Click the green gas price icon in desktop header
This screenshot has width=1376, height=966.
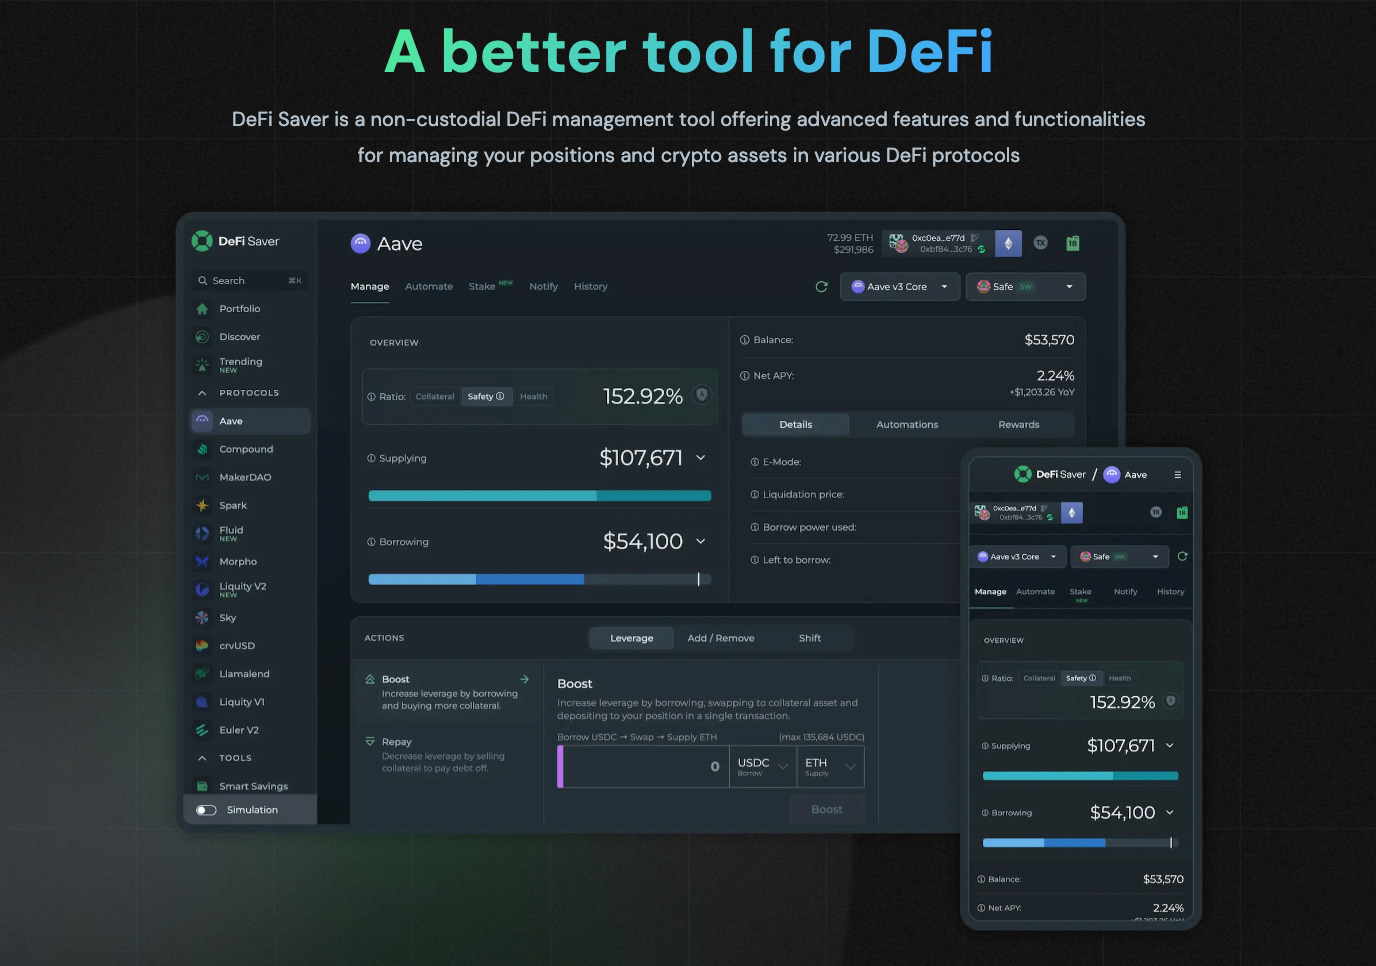click(1073, 243)
